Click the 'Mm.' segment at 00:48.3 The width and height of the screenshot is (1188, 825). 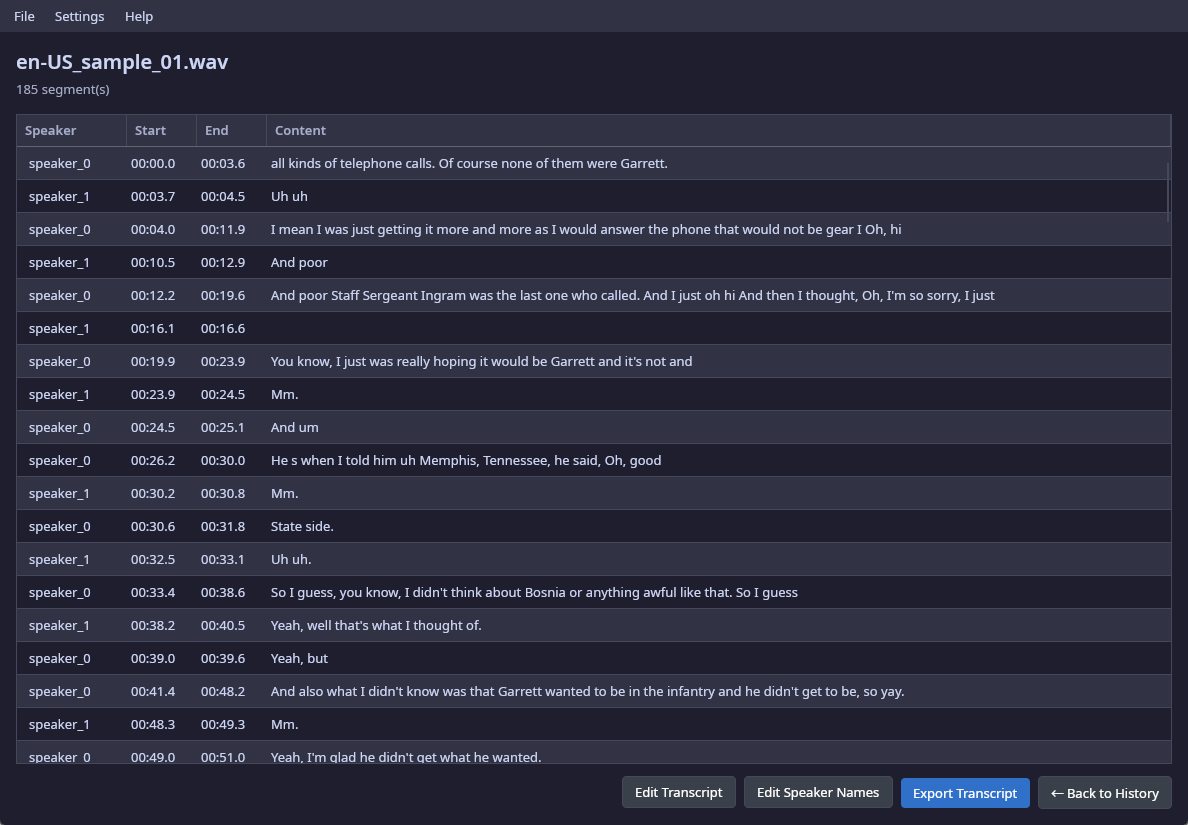(x=284, y=724)
